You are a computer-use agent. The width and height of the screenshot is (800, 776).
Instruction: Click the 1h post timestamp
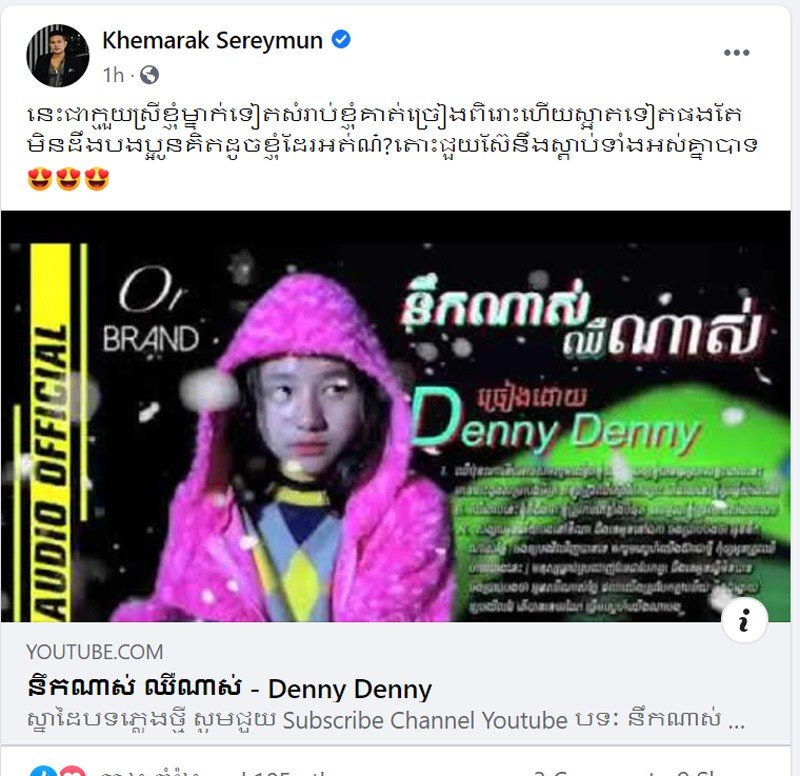point(113,75)
